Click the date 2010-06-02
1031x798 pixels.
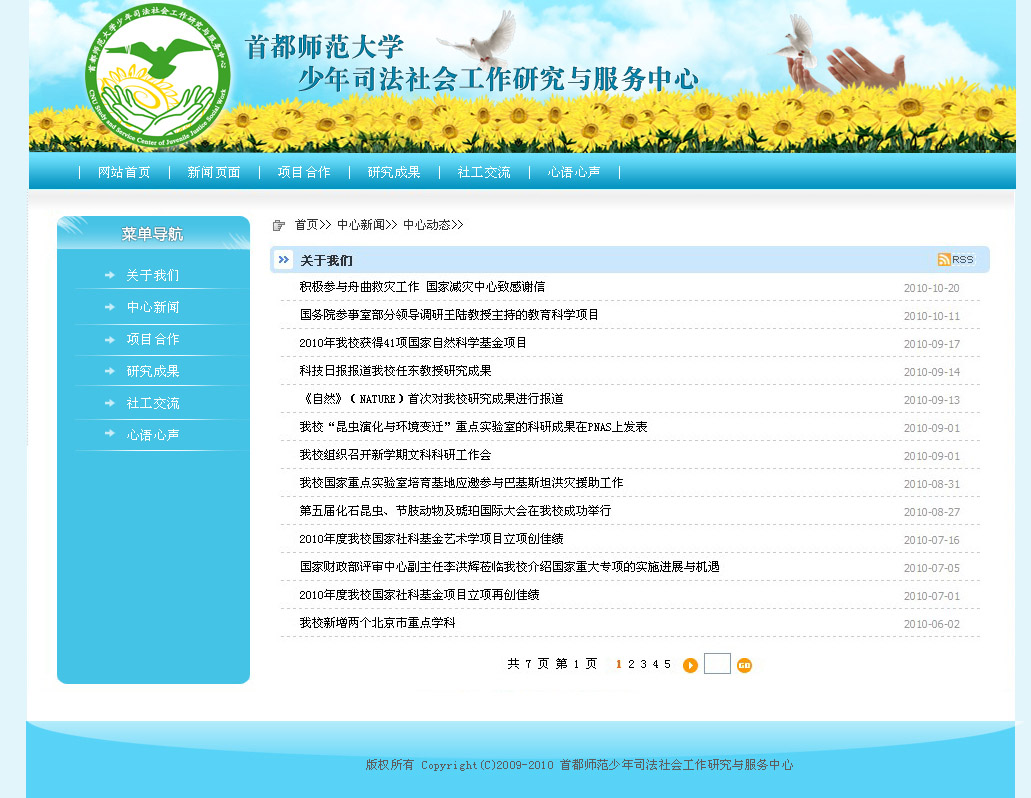(932, 624)
